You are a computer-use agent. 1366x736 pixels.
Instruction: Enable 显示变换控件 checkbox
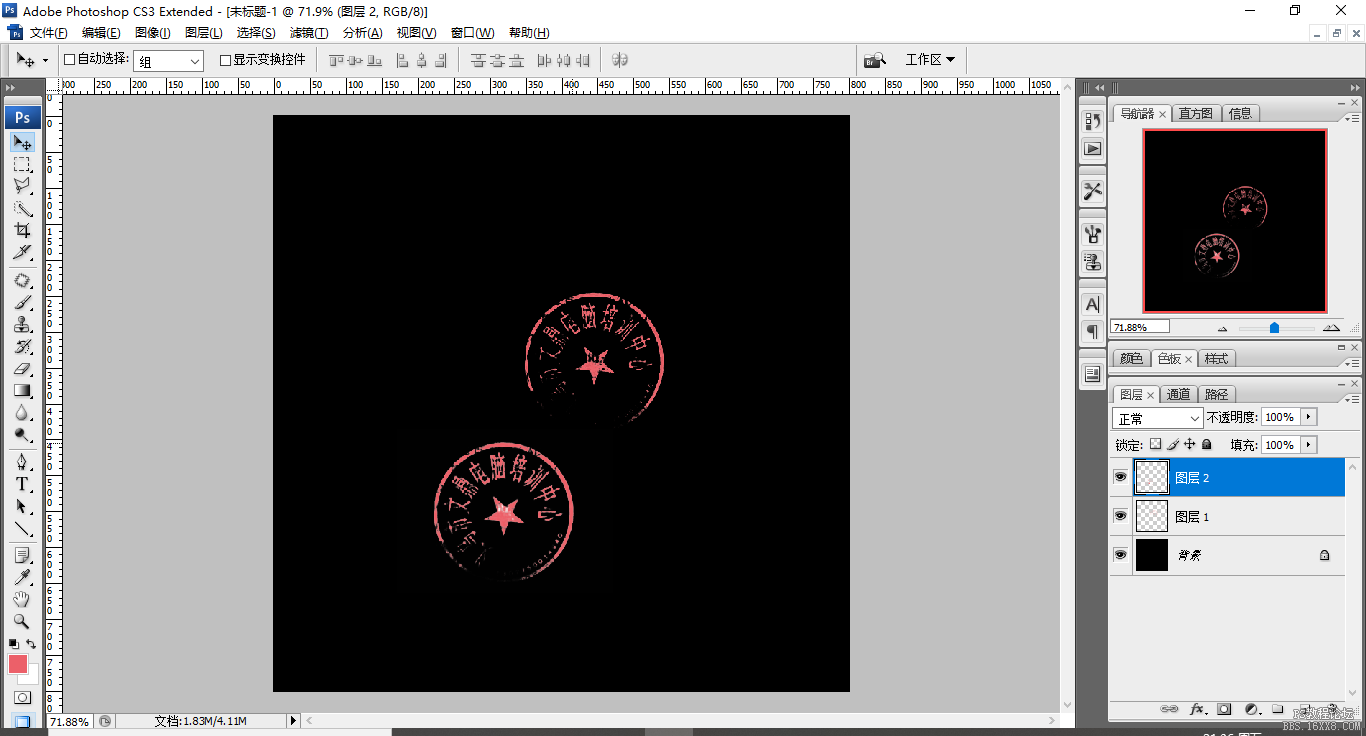tap(225, 60)
